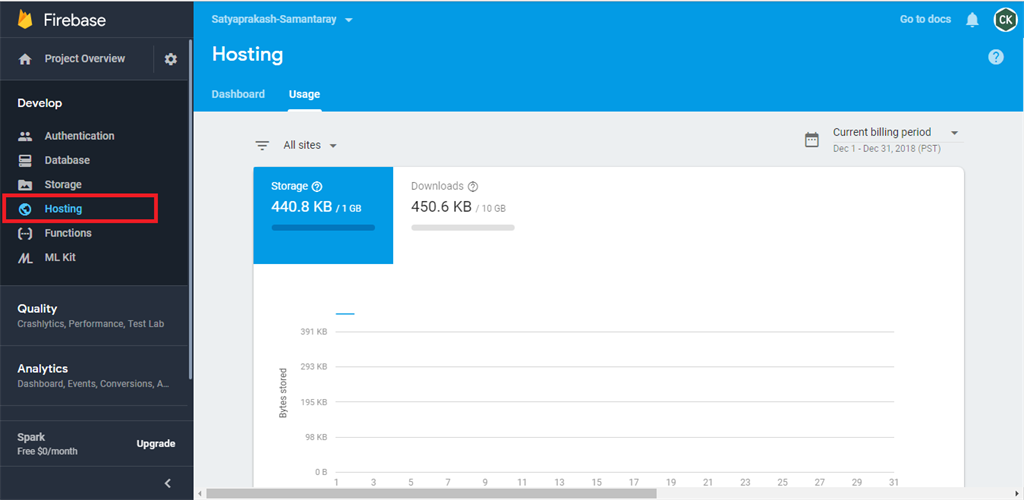Open project selector Satyaprakash-Samantaray dropdown
The height and width of the screenshot is (500, 1024).
[282, 20]
